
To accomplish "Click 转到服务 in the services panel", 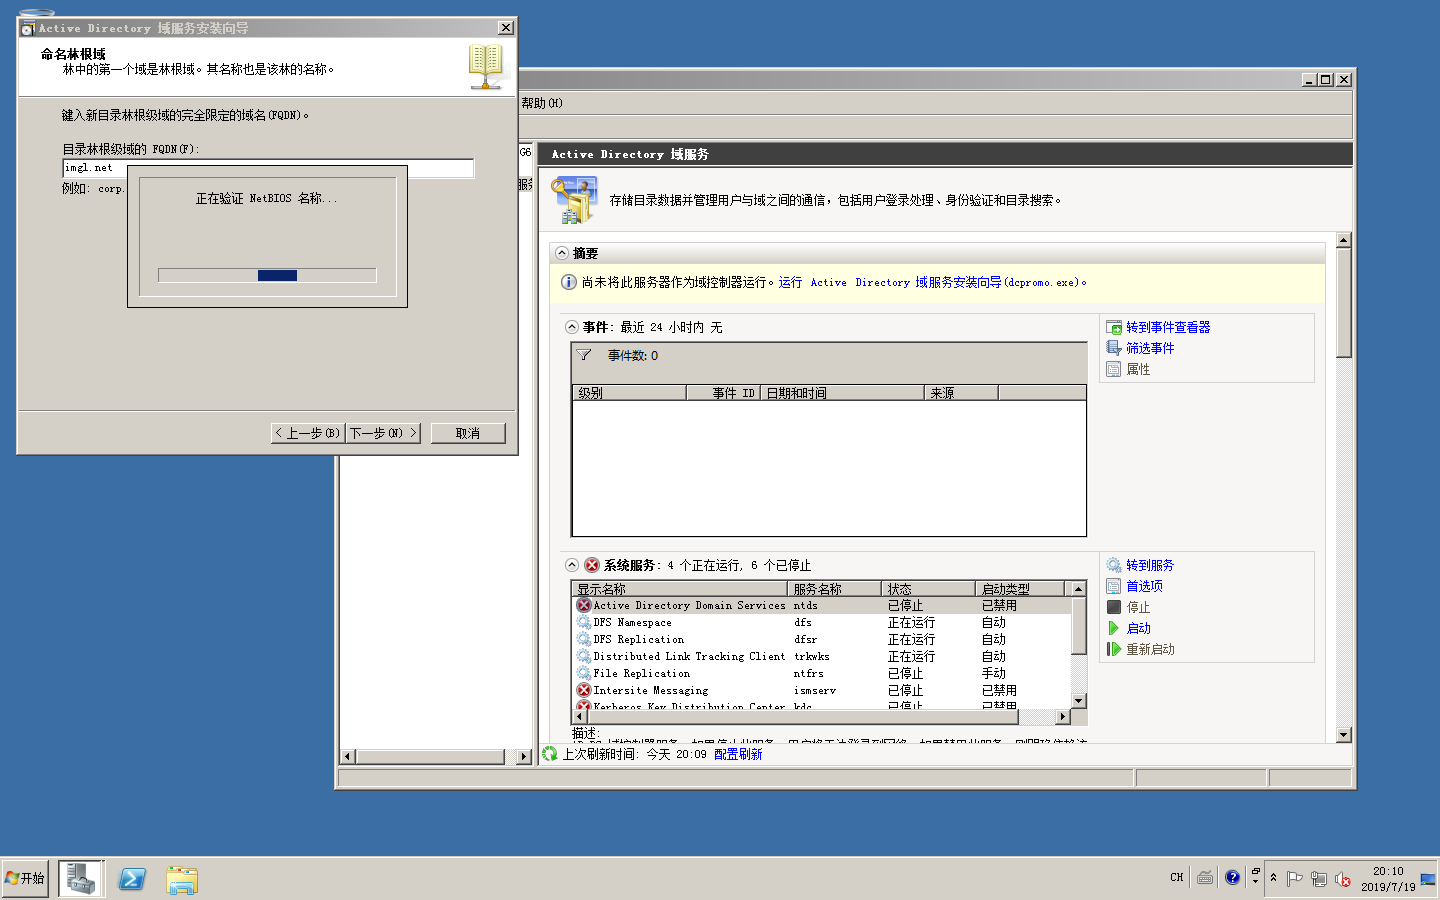I will point(1149,565).
